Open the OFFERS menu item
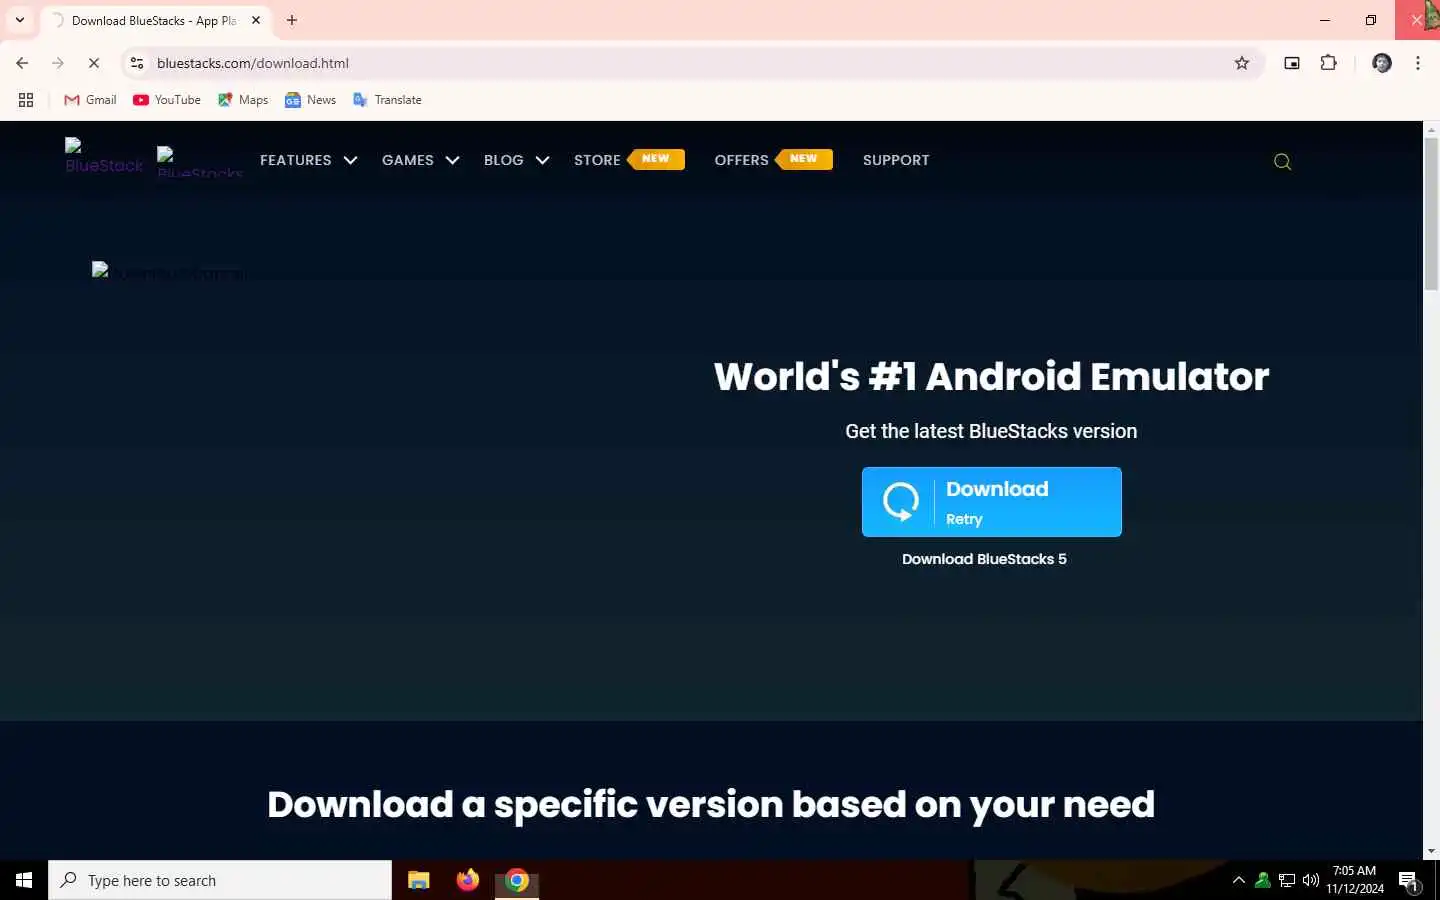 (773, 160)
